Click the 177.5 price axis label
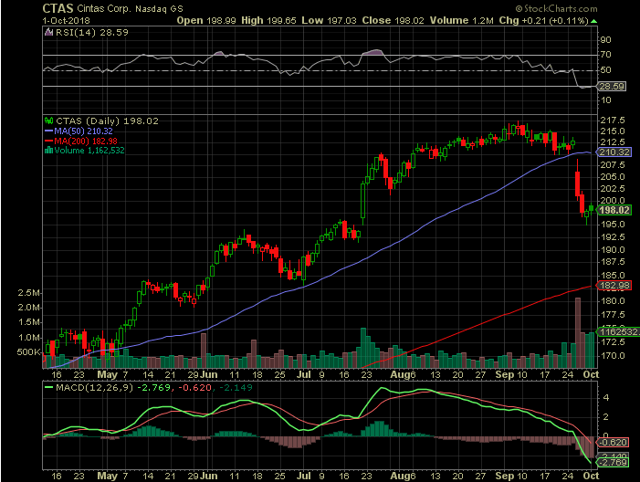The height and width of the screenshot is (482, 640). coord(612,315)
